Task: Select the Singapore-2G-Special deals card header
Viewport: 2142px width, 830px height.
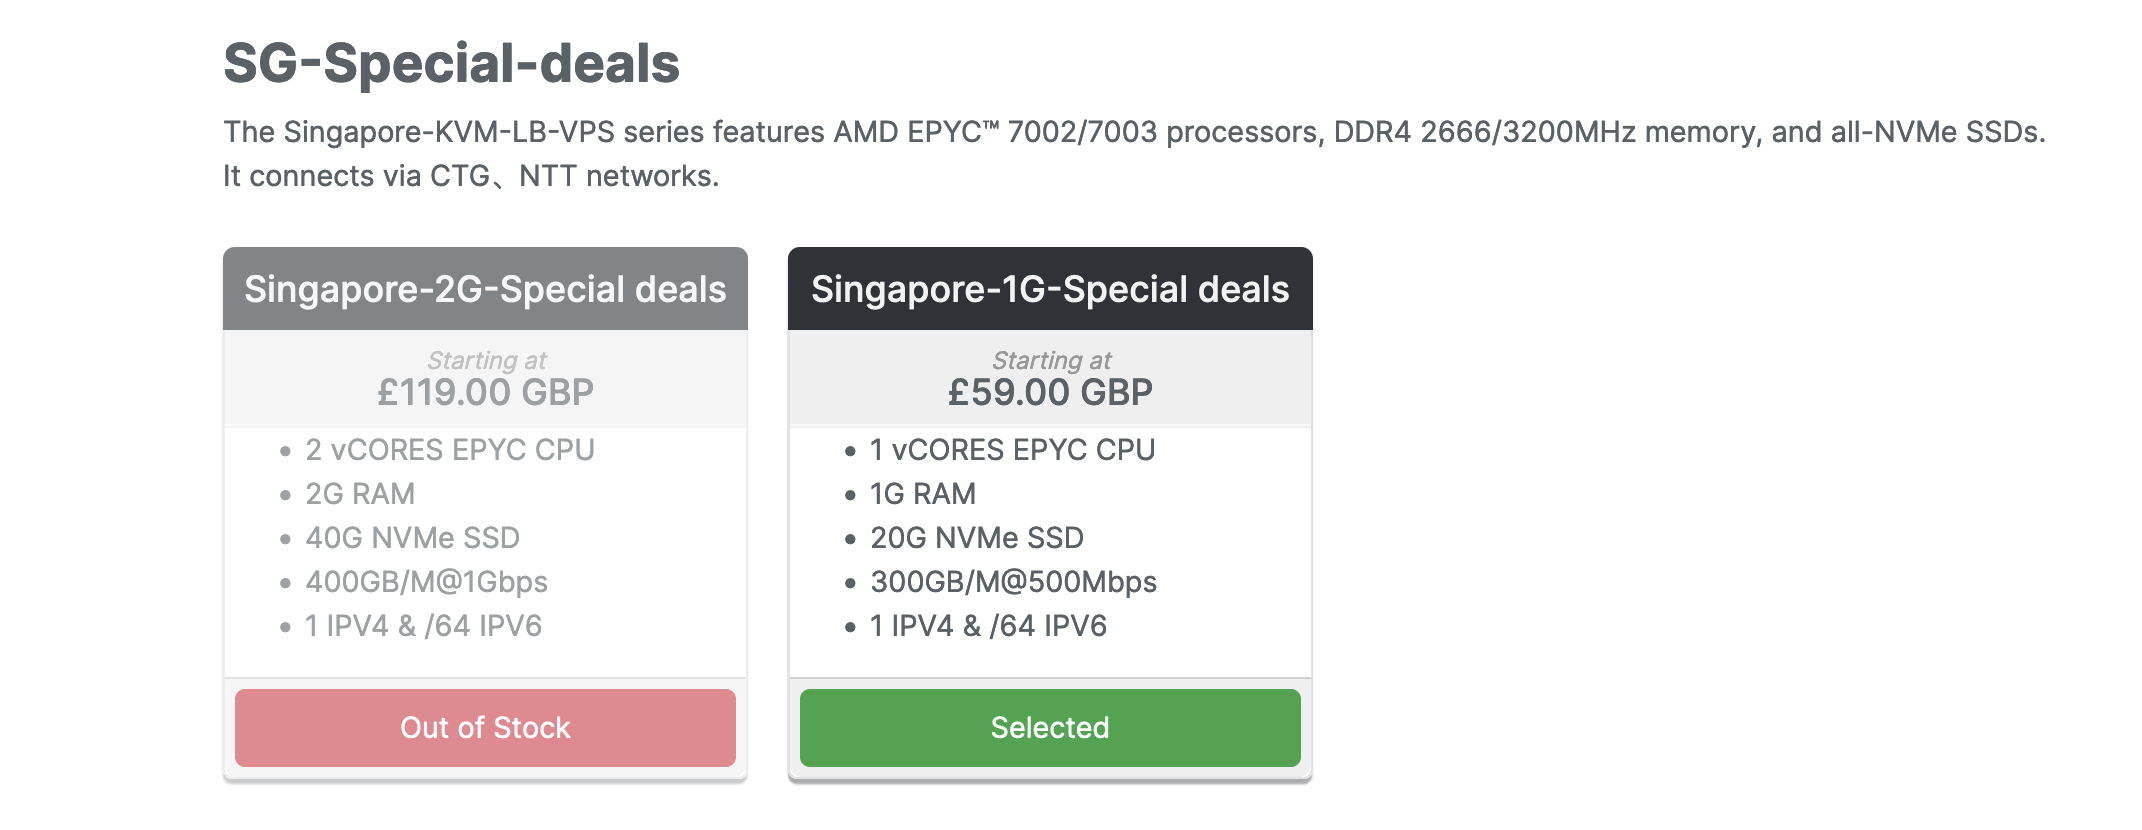Action: [x=485, y=289]
